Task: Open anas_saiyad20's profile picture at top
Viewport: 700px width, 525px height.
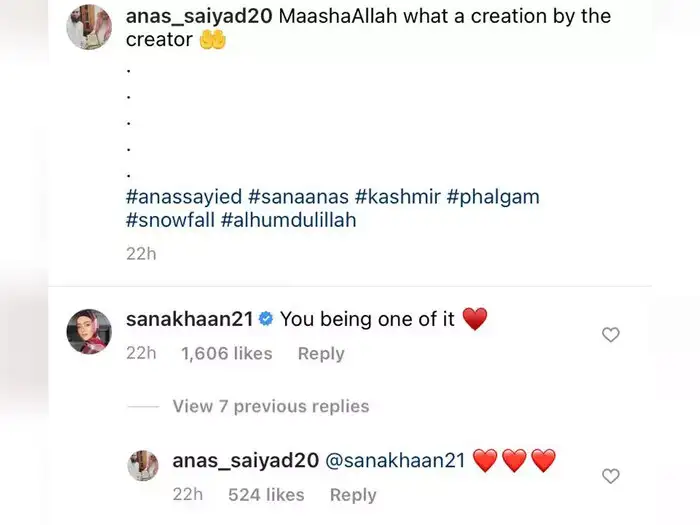Action: (x=88, y=27)
